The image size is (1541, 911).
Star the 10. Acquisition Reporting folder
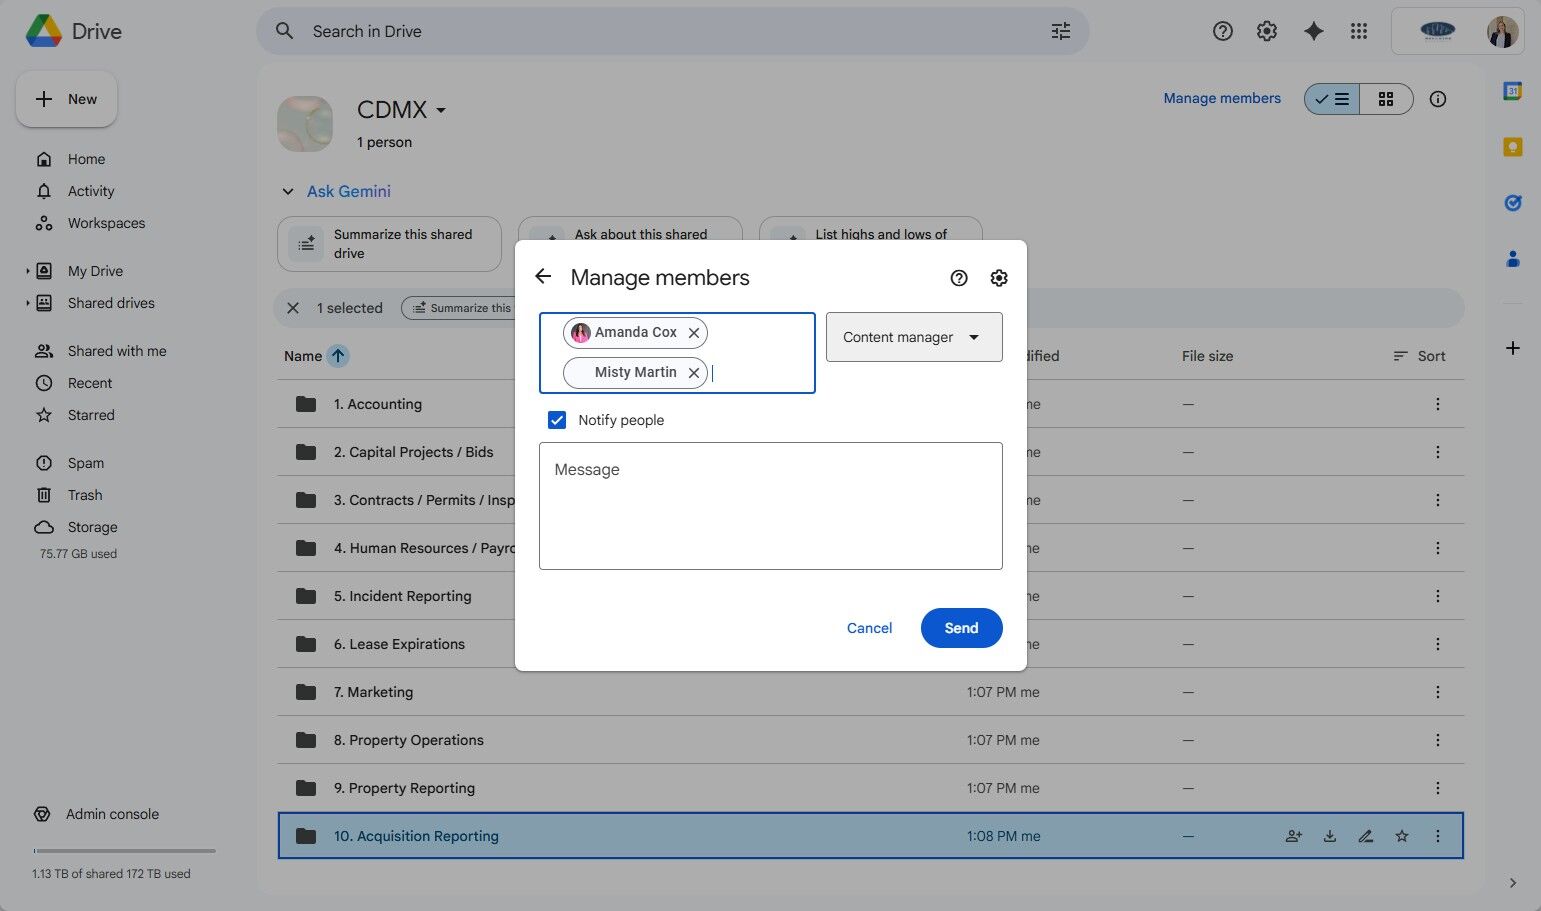[x=1402, y=836]
